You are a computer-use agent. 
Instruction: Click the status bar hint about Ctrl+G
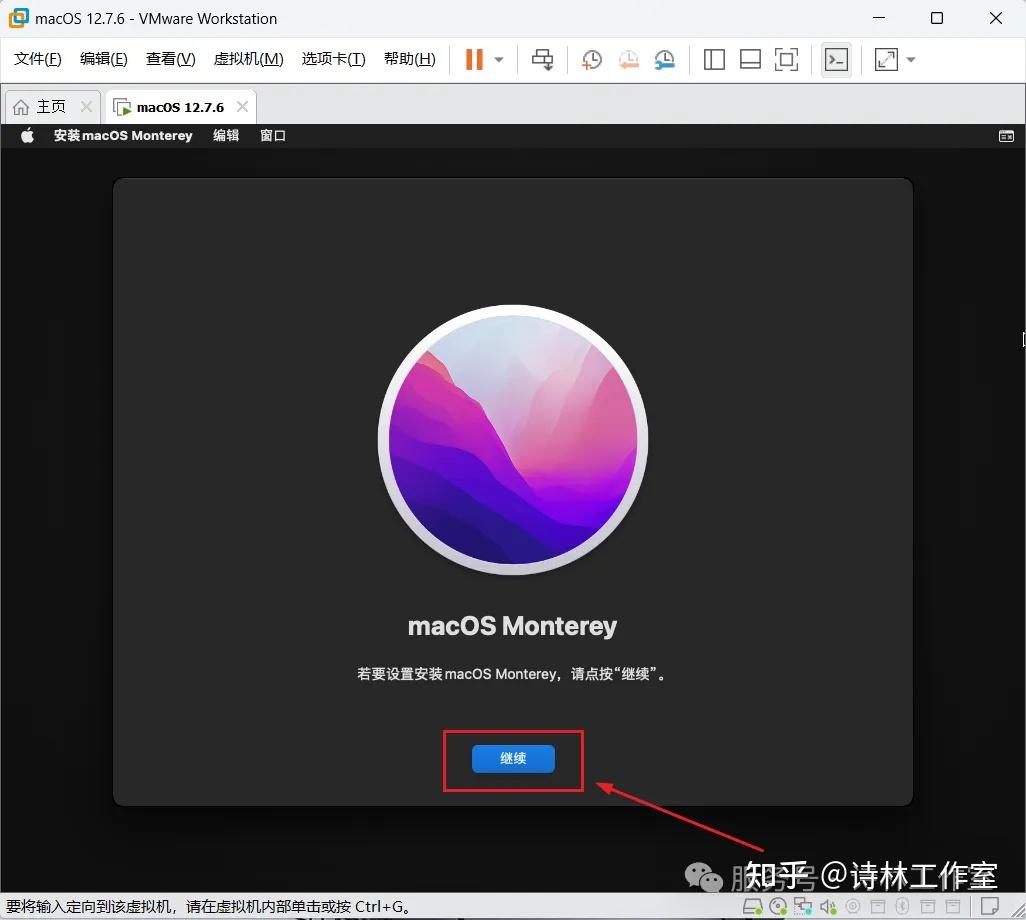(209, 907)
